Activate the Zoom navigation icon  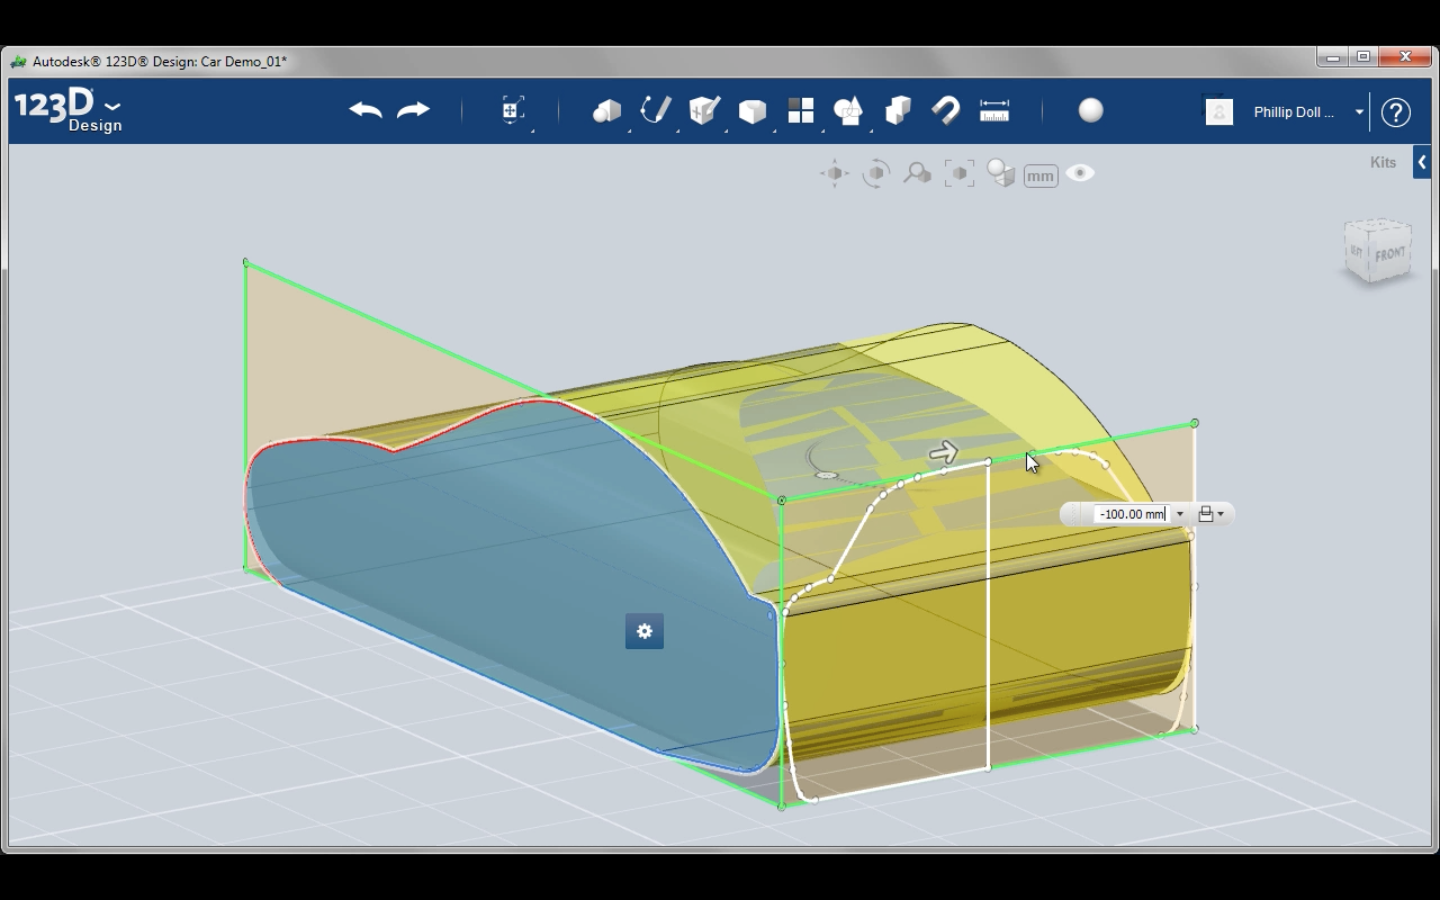click(917, 173)
